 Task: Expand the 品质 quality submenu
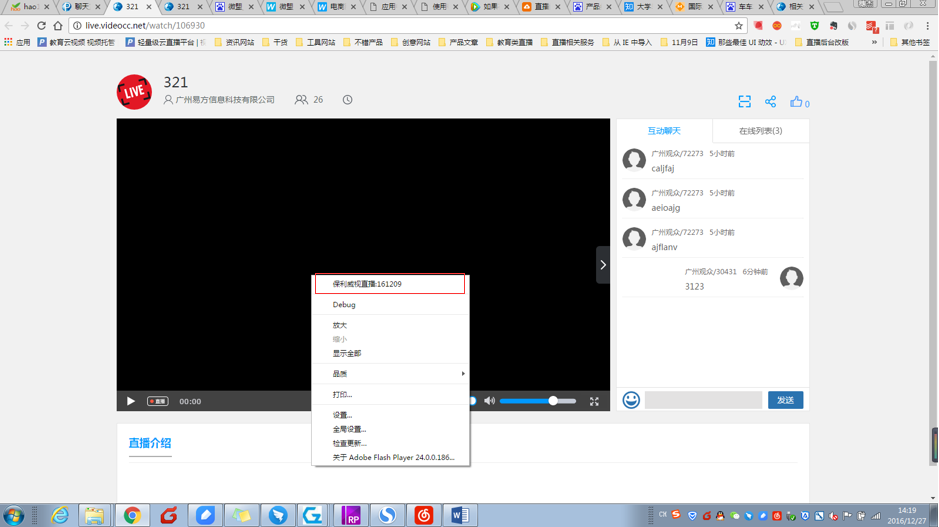coord(390,374)
